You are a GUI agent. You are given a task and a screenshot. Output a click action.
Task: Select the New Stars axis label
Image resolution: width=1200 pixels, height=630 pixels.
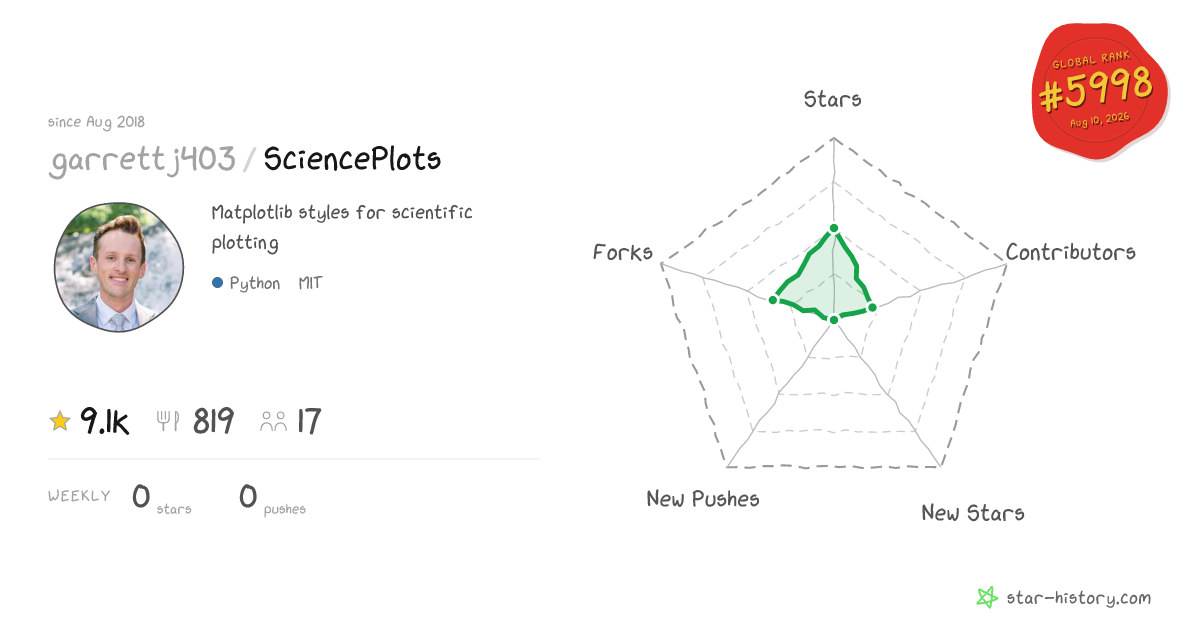point(973,513)
